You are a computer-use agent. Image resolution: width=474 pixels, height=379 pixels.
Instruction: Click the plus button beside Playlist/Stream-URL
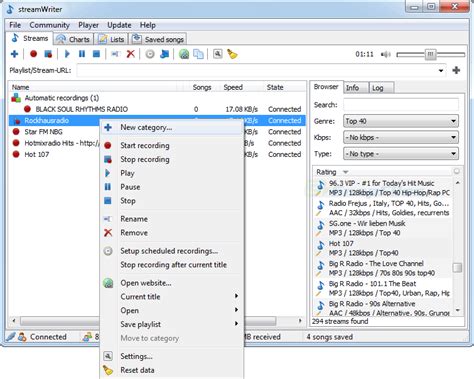point(456,70)
